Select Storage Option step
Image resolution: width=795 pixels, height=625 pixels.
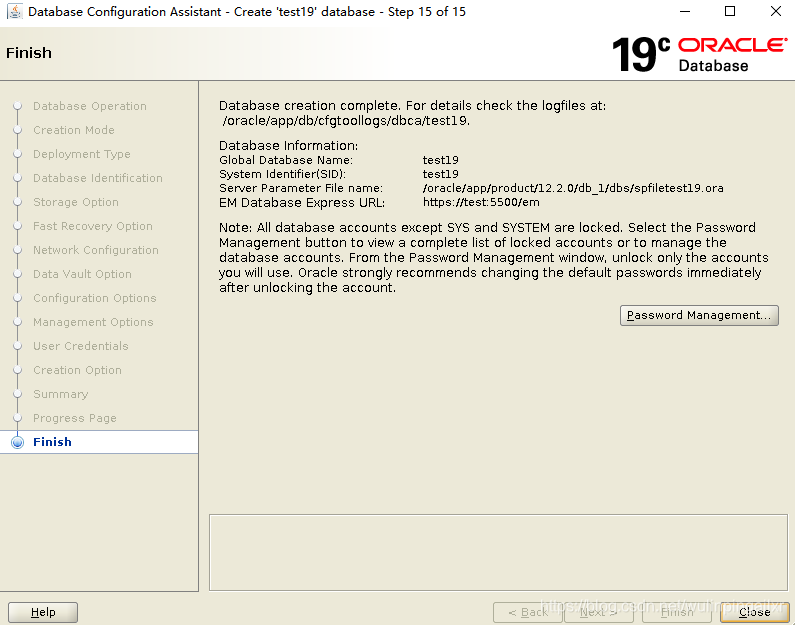coord(76,202)
